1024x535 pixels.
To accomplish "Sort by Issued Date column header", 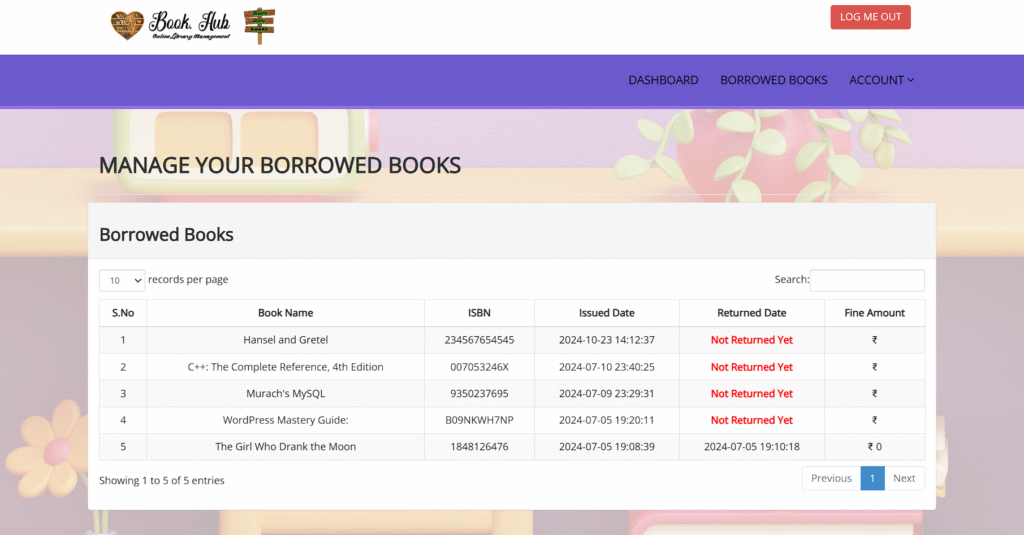I will click(x=607, y=313).
